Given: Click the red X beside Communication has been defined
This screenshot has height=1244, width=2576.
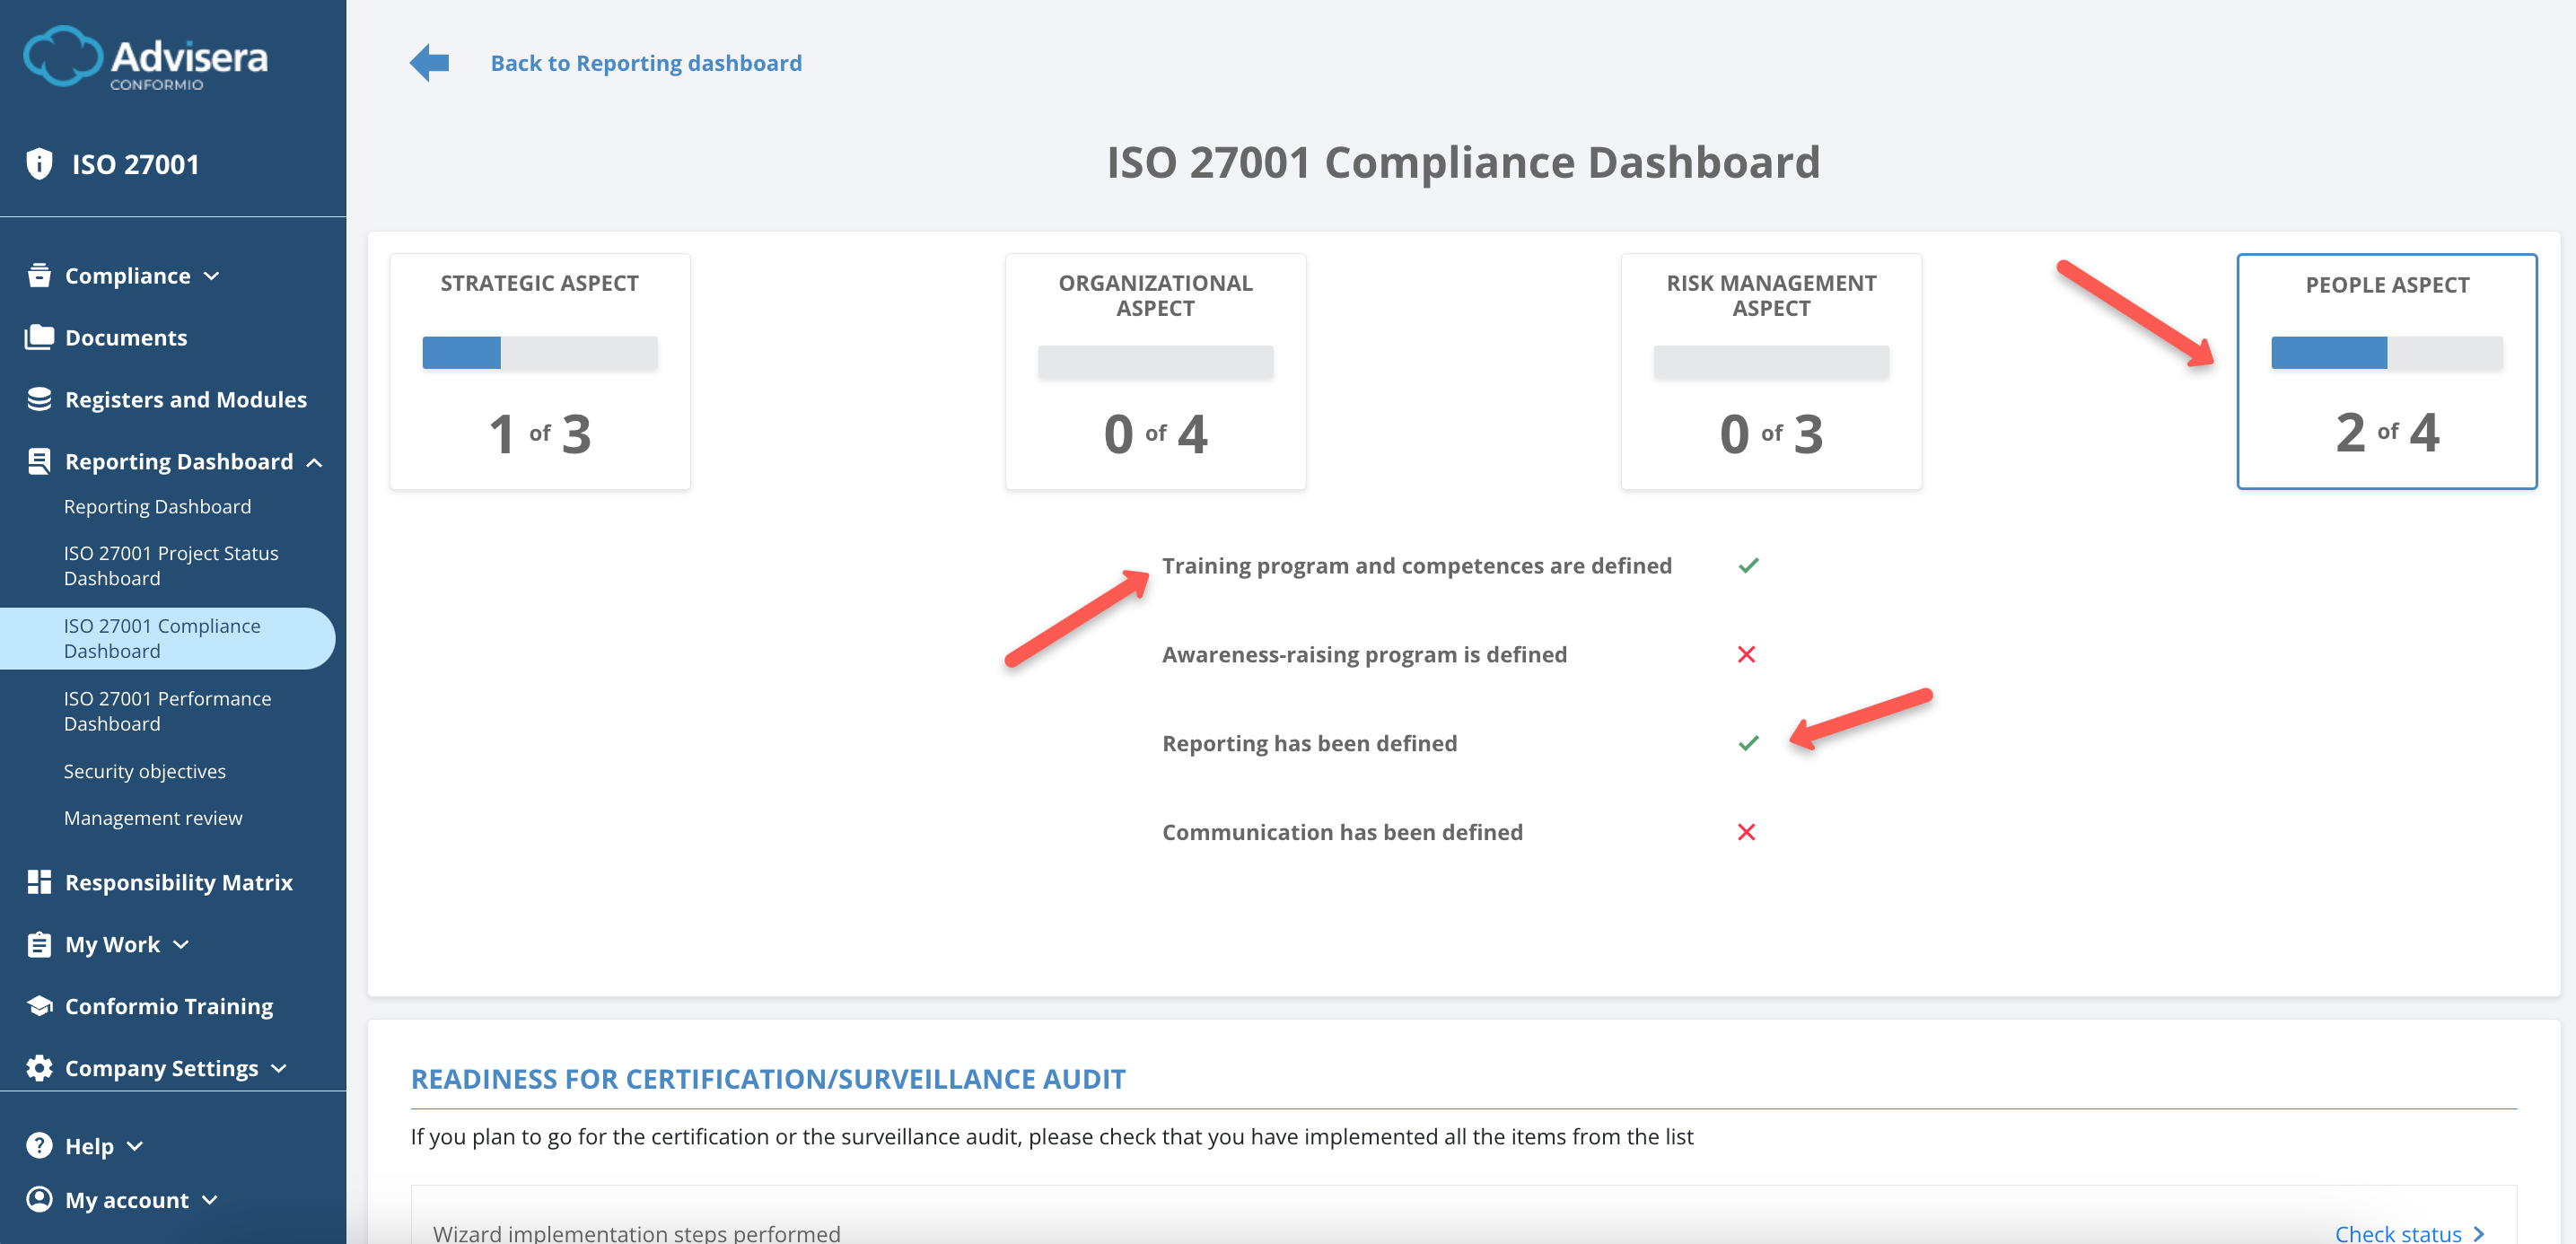Looking at the screenshot, I should click(1748, 831).
